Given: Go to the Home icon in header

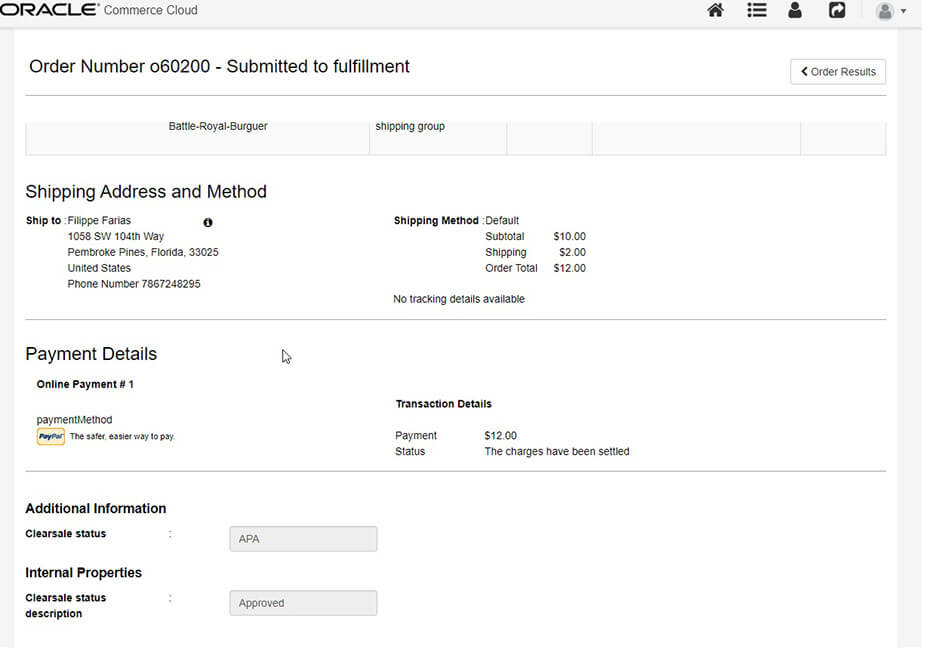Looking at the screenshot, I should [x=715, y=11].
